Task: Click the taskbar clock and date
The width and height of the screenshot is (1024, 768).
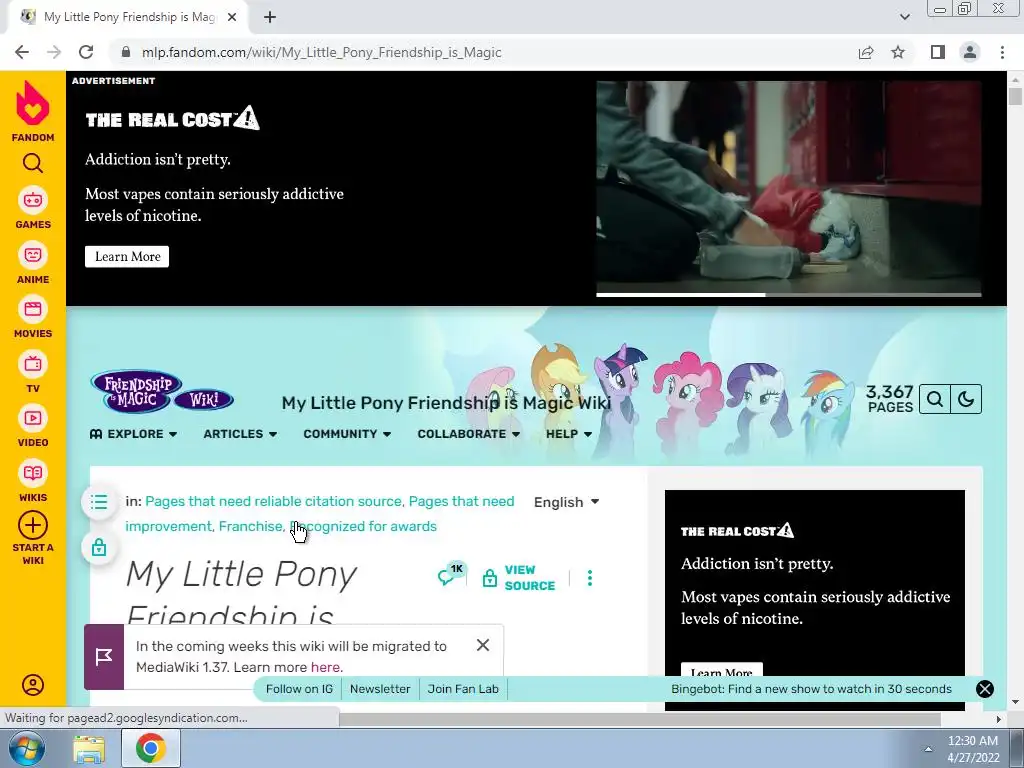Action: coord(973,749)
